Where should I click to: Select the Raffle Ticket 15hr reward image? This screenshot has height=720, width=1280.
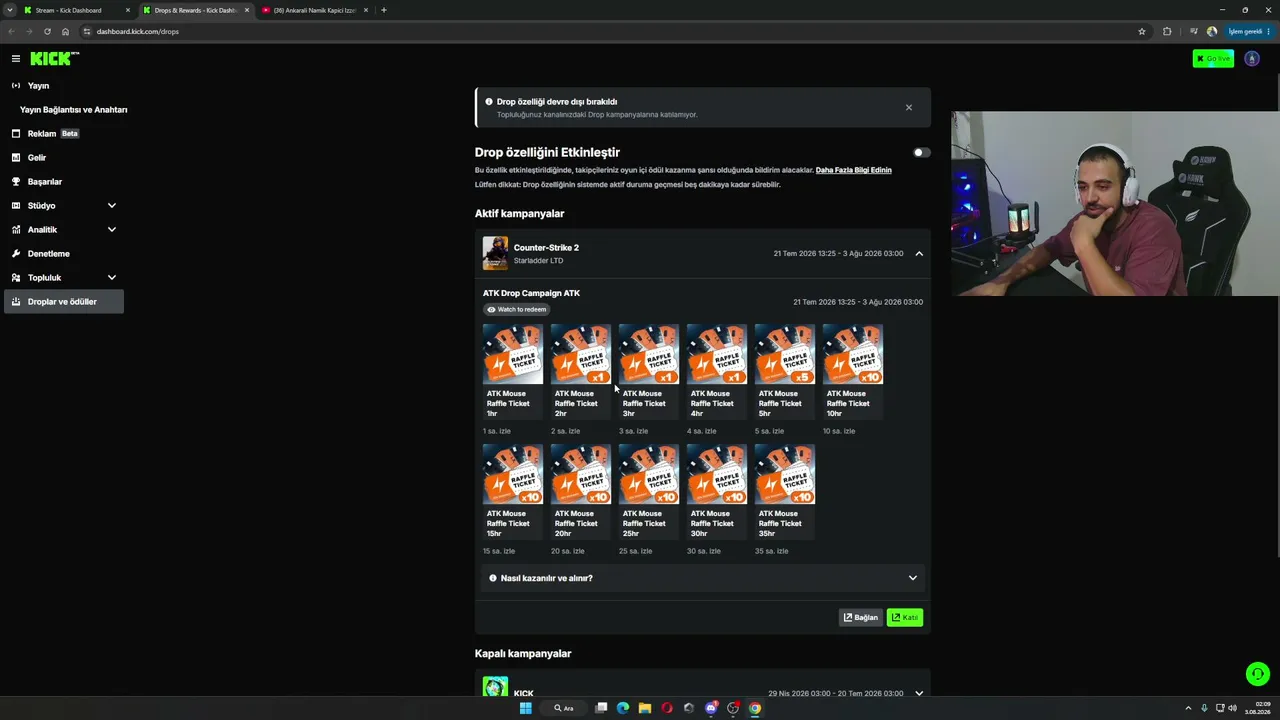(x=513, y=474)
